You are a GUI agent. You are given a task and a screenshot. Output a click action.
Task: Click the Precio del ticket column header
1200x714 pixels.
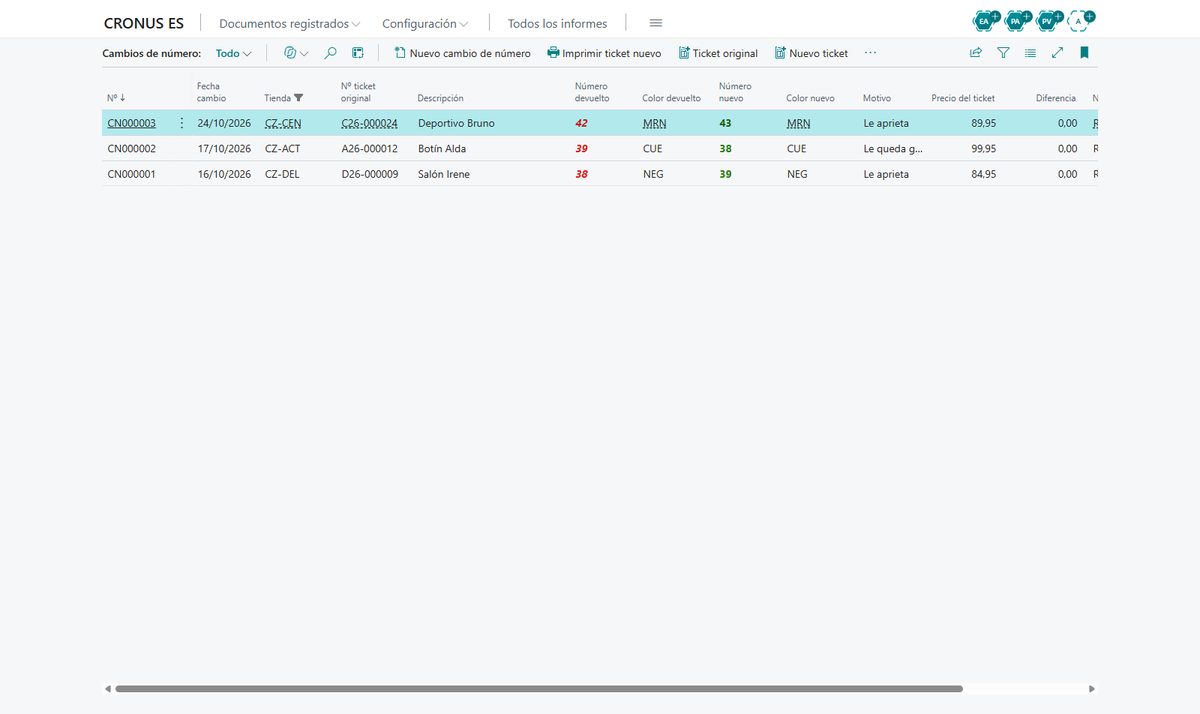(963, 98)
